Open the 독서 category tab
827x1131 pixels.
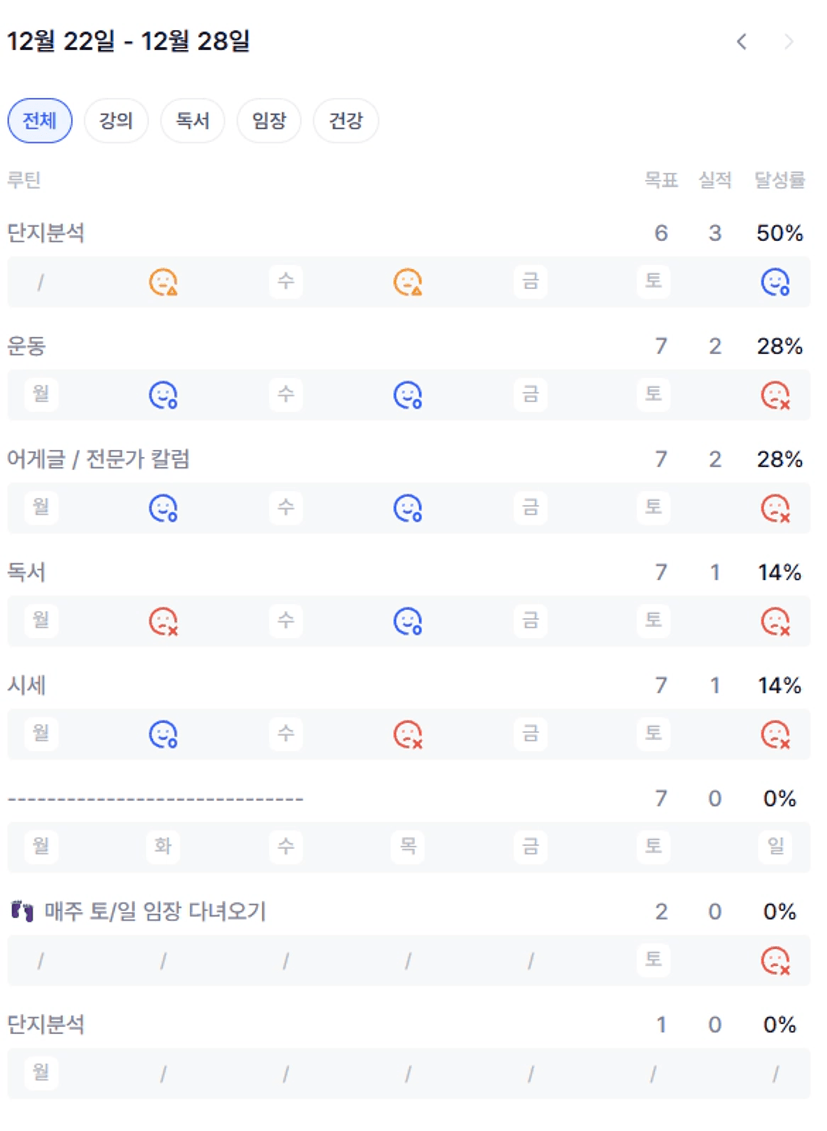coord(193,122)
